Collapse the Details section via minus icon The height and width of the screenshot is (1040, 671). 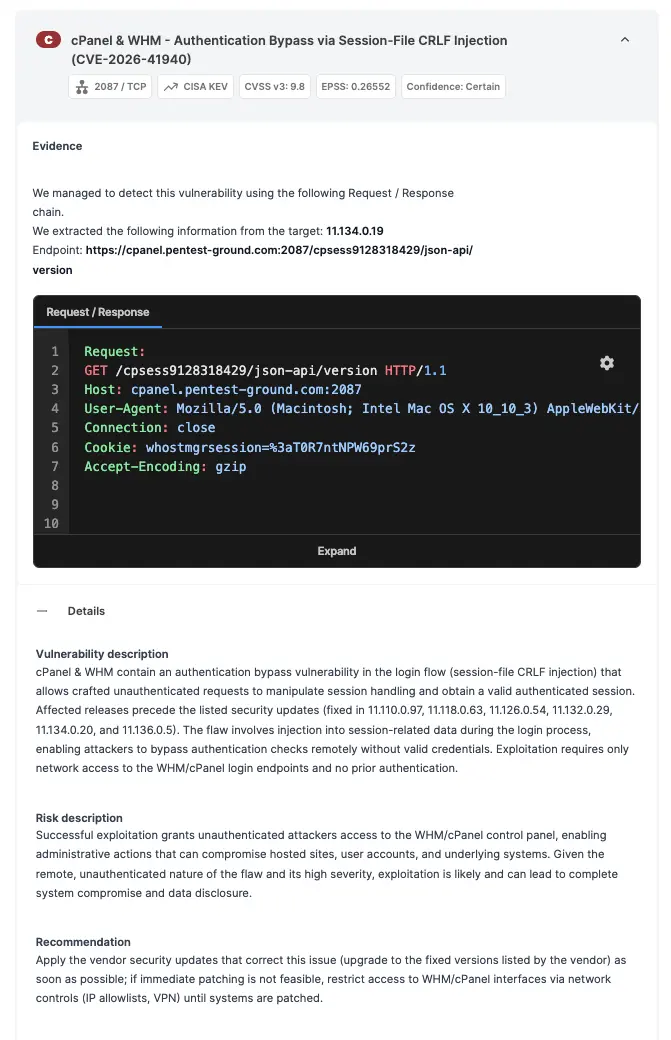(x=42, y=611)
